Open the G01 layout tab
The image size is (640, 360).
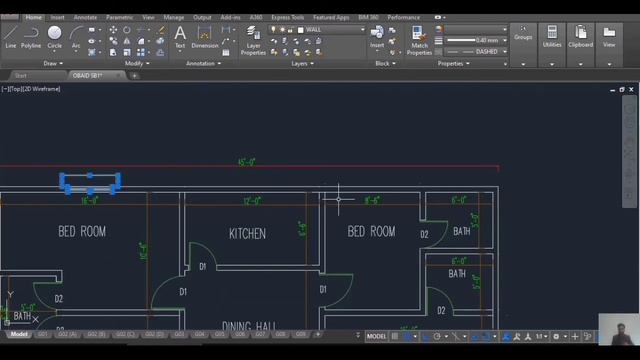pyautogui.click(x=42, y=334)
